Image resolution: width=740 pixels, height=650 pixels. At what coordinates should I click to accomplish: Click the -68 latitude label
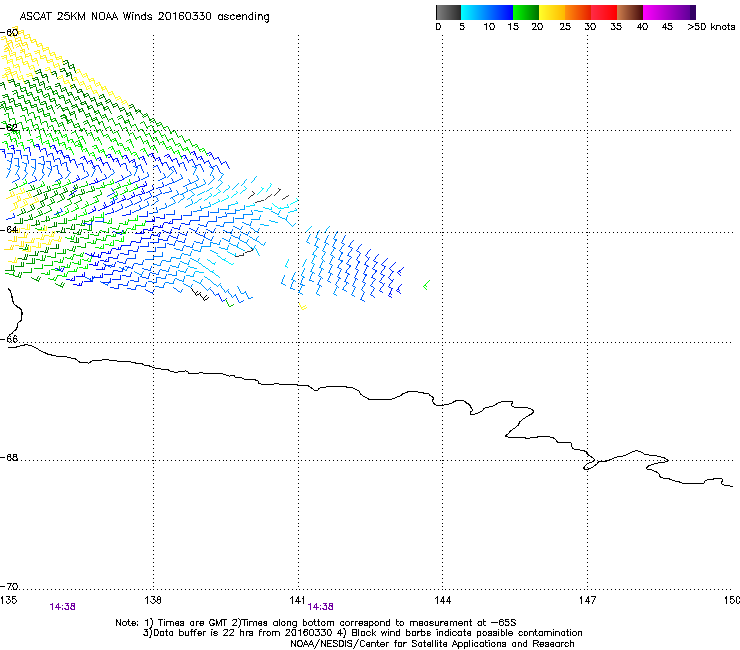pos(9,458)
